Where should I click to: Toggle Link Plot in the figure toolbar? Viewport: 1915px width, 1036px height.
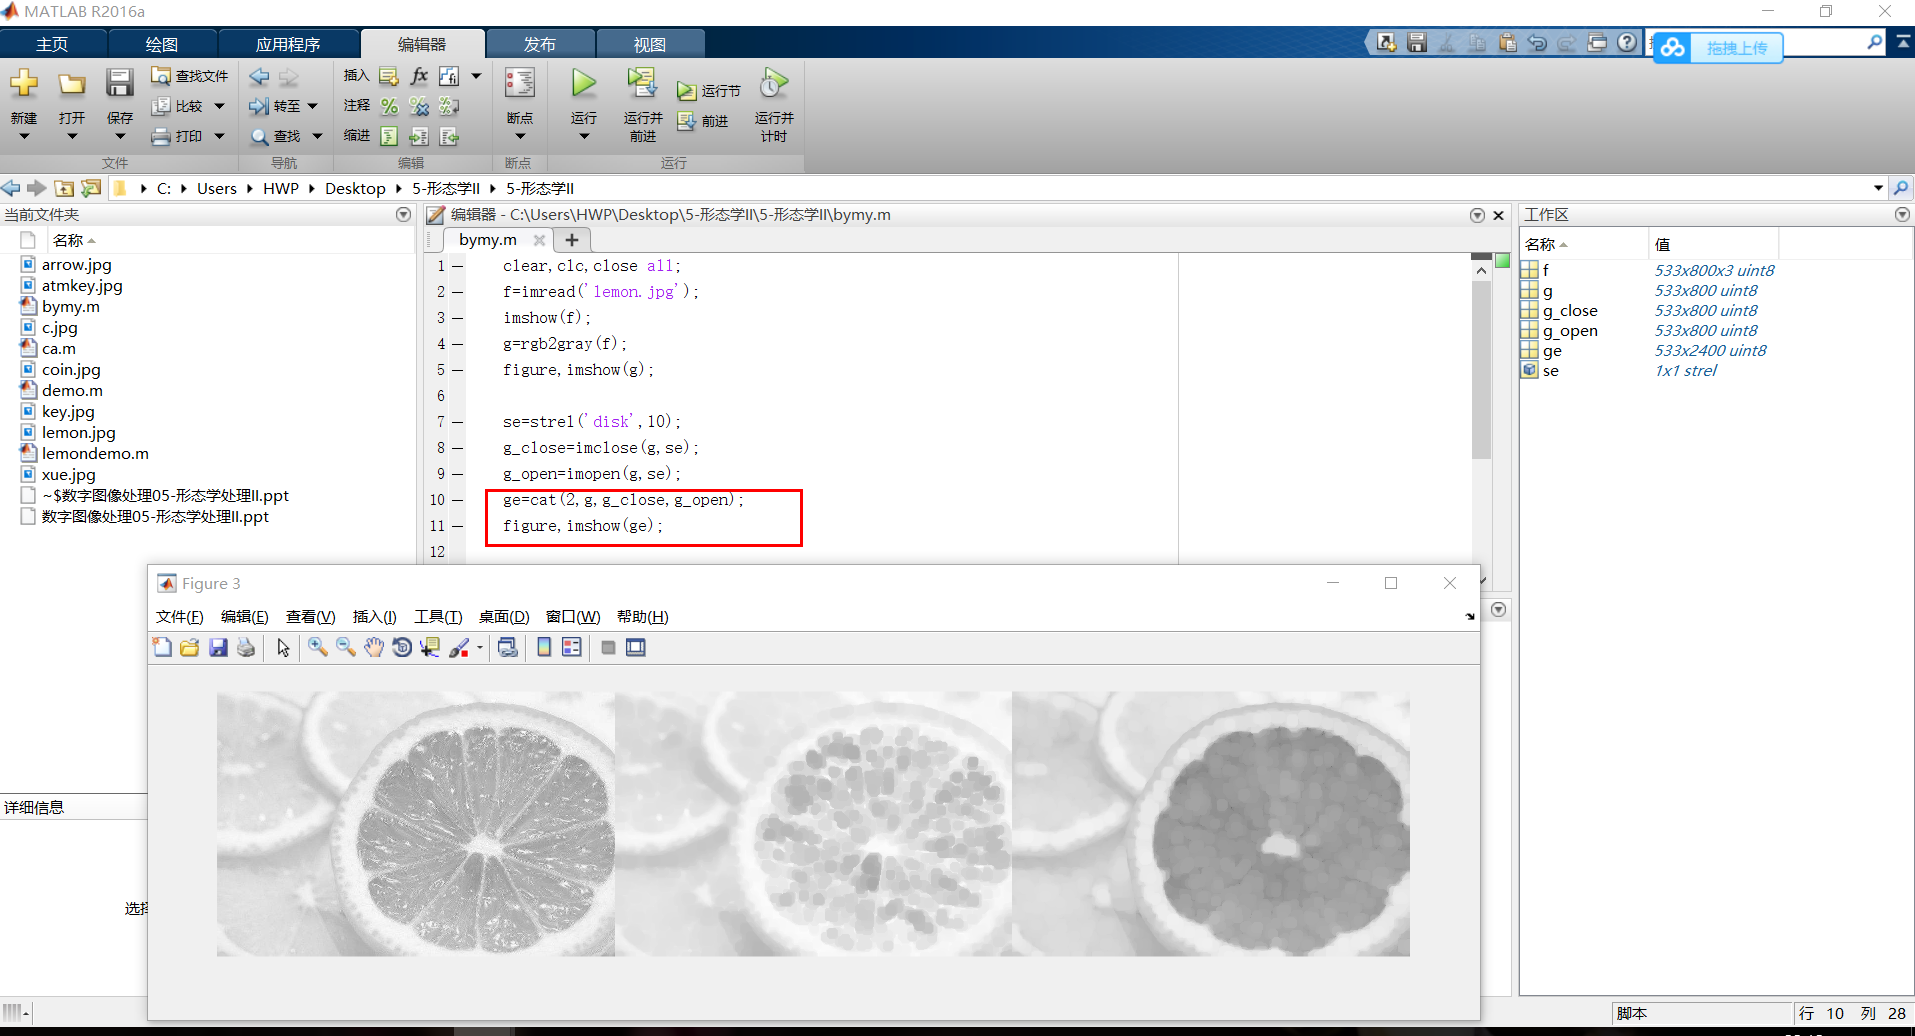tap(507, 647)
